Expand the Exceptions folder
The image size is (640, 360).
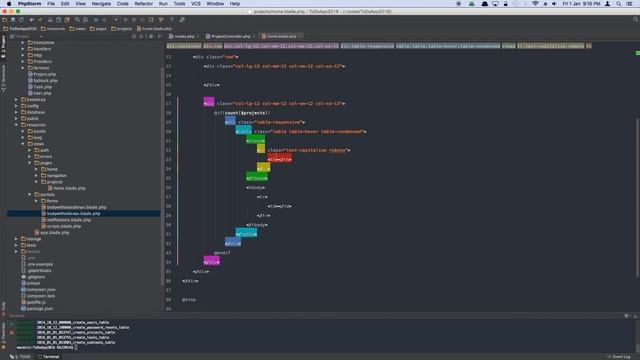coord(23,42)
